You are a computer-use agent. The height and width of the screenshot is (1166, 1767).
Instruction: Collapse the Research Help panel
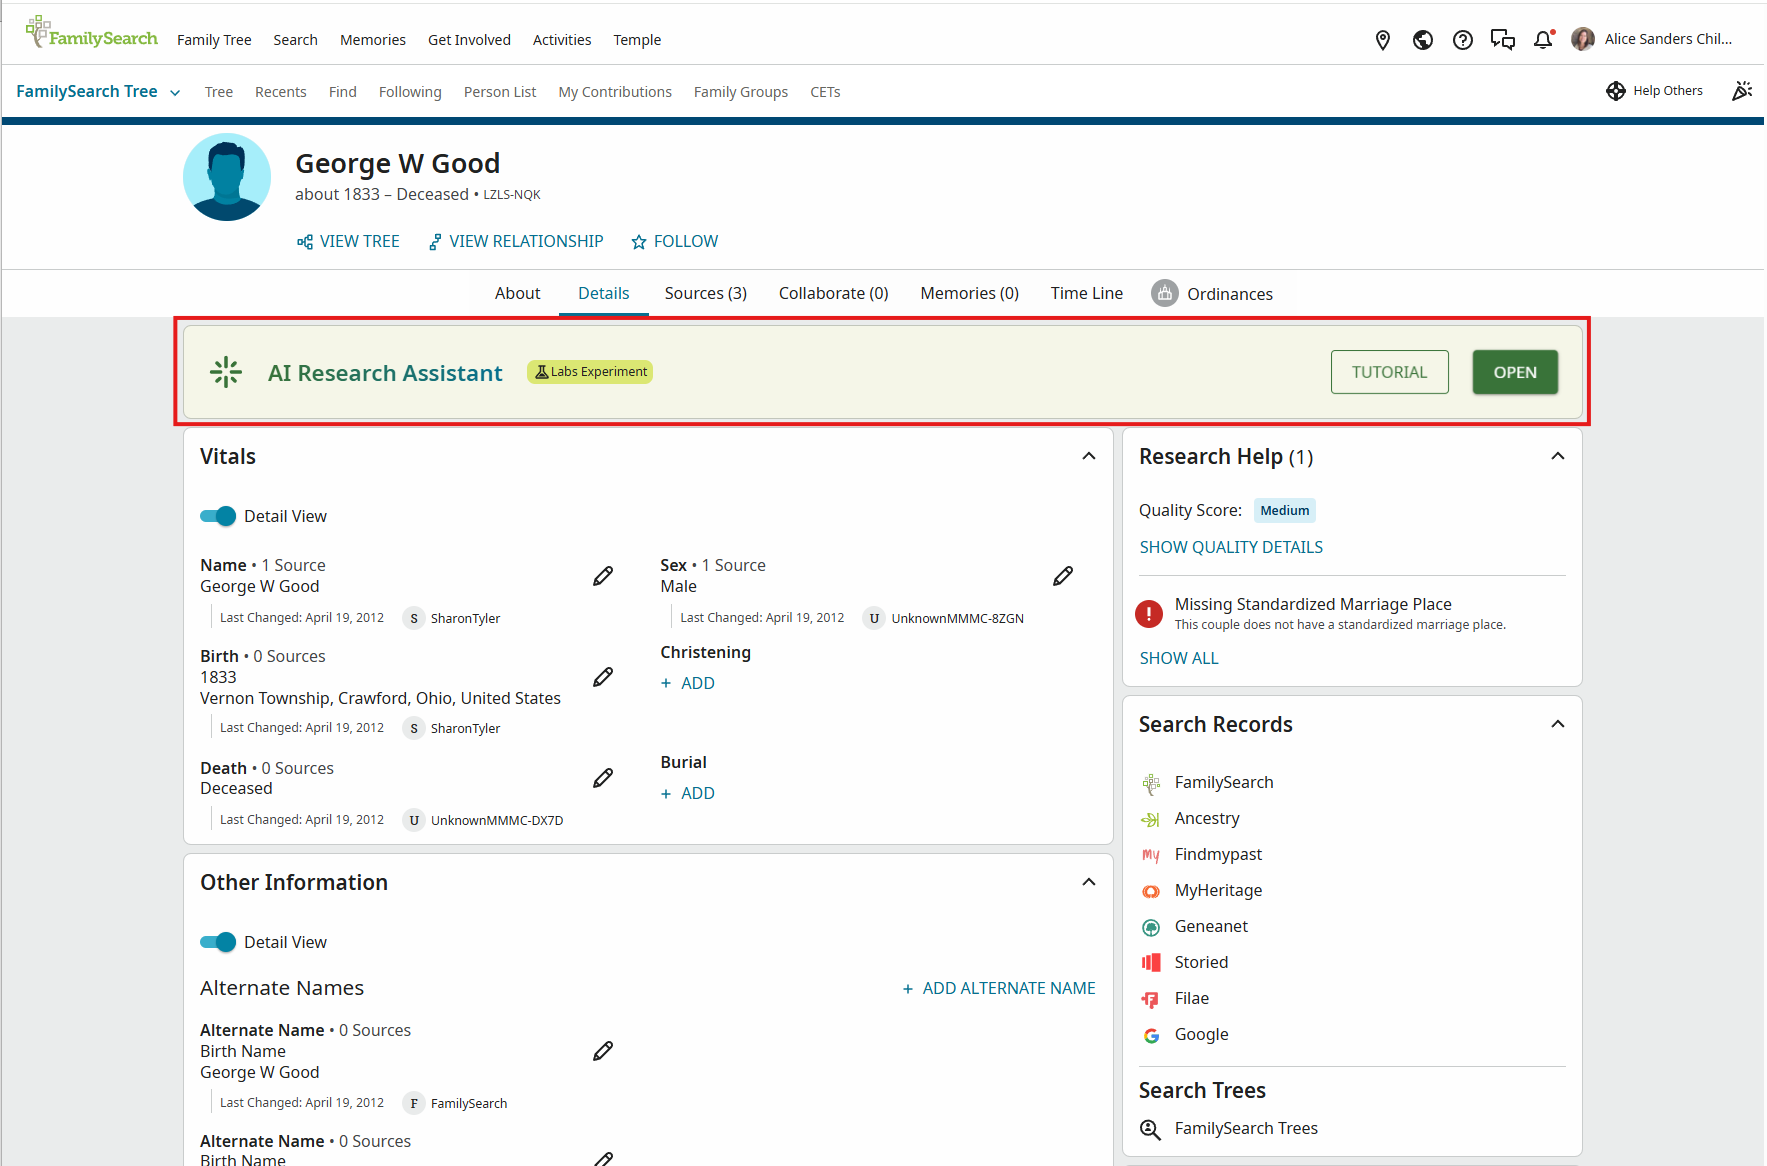[1557, 456]
